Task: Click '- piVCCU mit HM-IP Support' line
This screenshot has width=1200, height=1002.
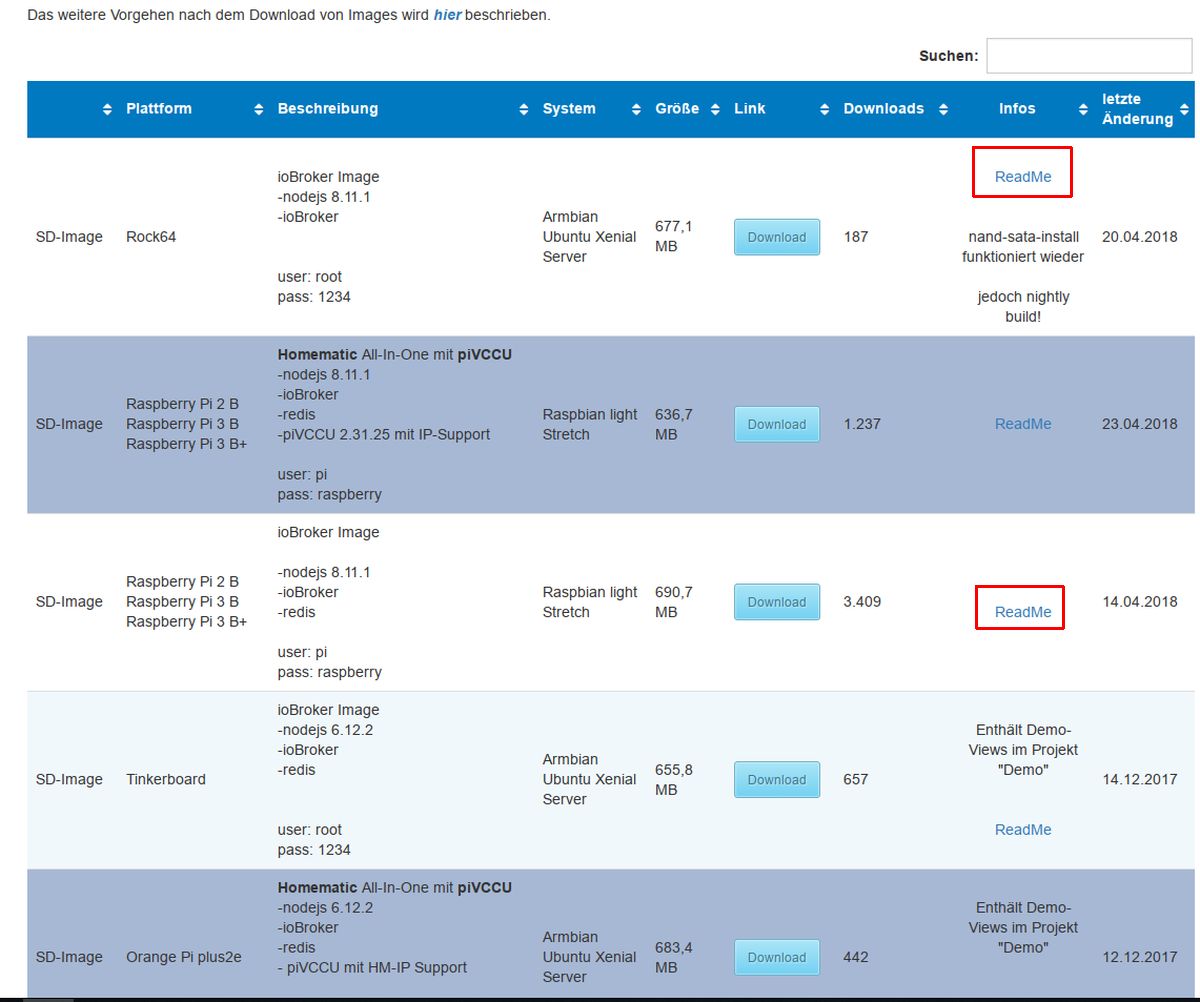Action: 372,967
